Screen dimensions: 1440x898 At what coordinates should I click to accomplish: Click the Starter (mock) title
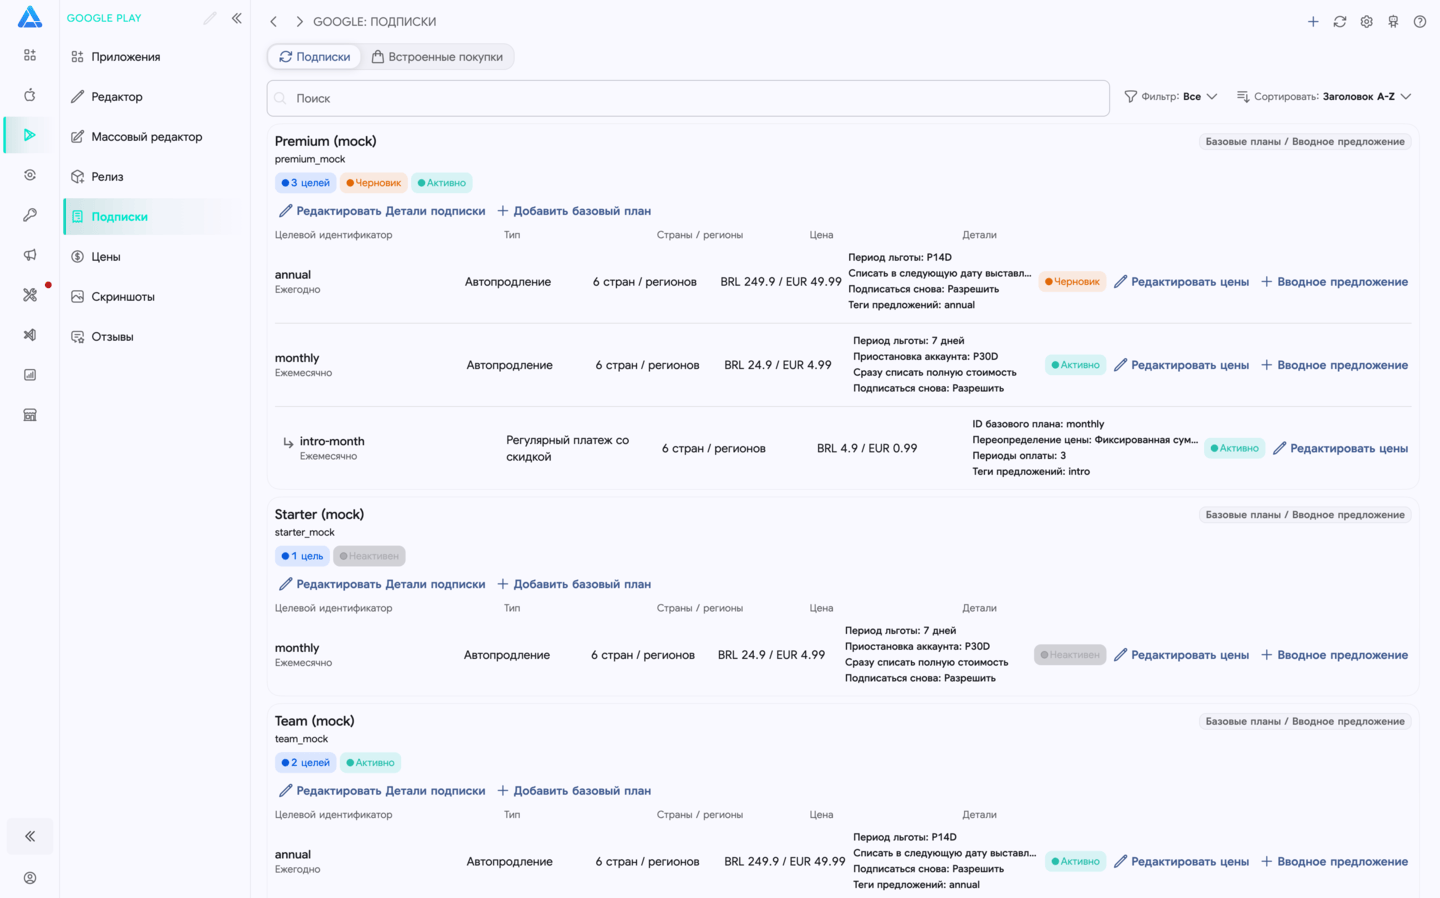pyautogui.click(x=319, y=514)
